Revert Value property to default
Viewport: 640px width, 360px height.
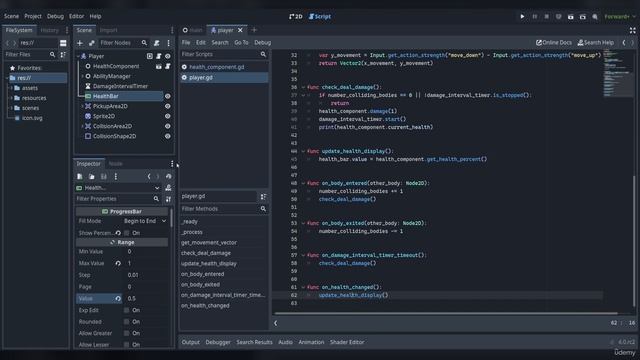tap(118, 298)
